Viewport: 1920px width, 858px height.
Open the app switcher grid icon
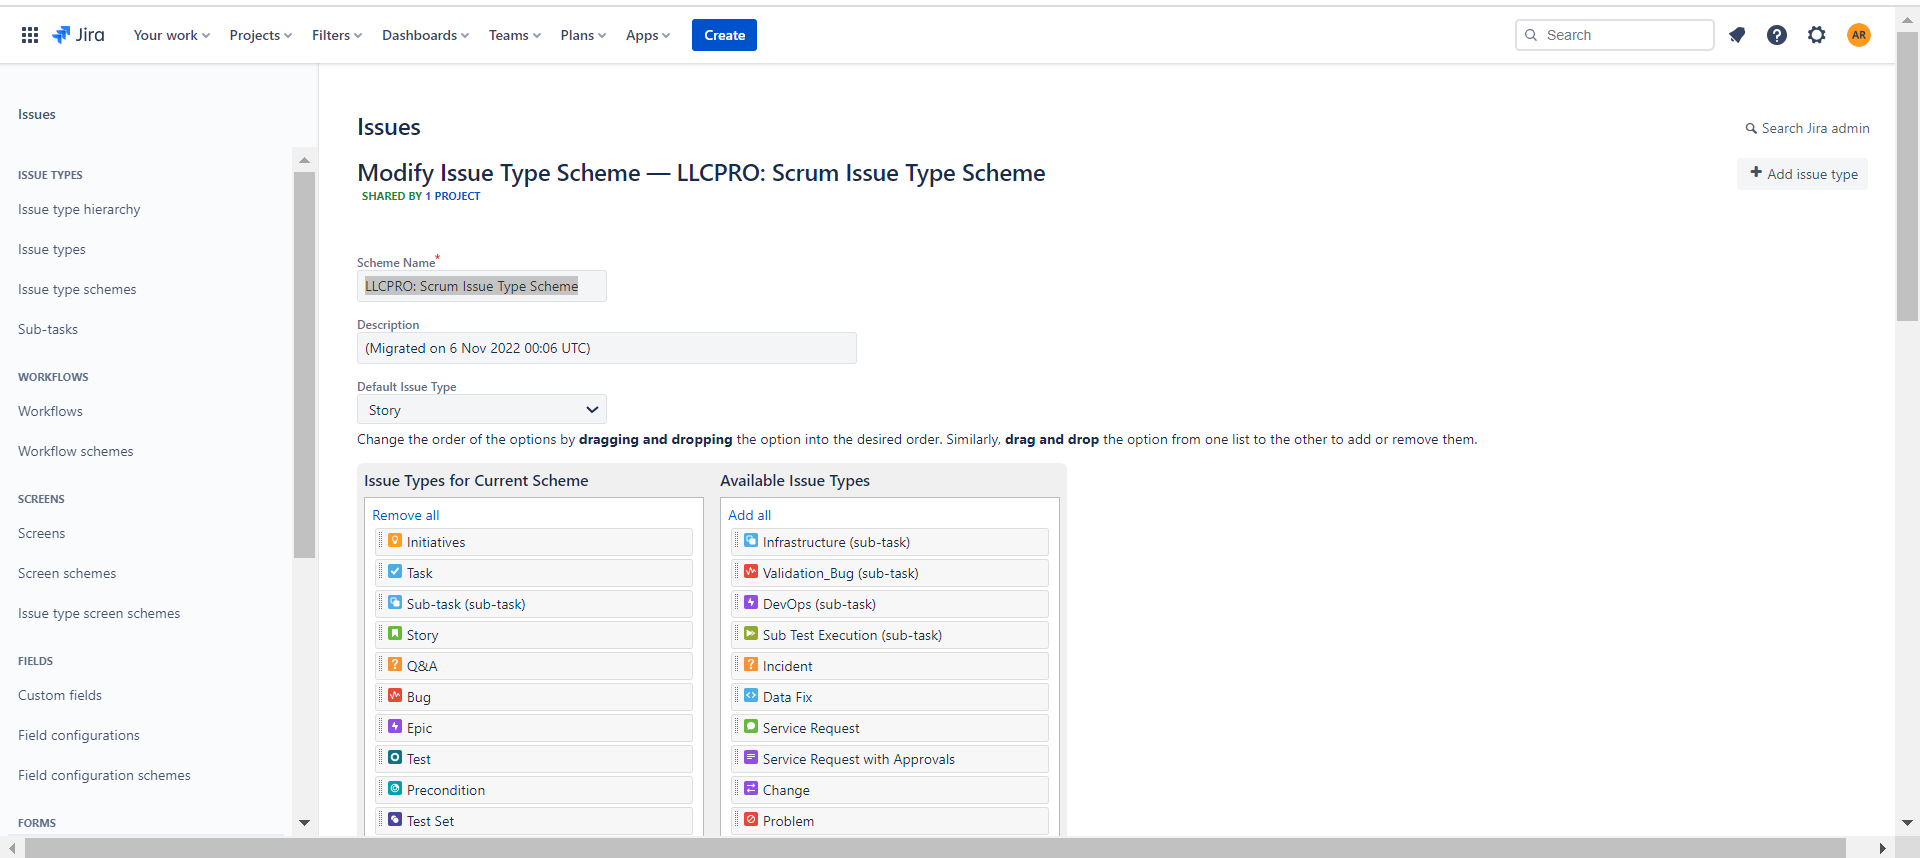coord(30,35)
